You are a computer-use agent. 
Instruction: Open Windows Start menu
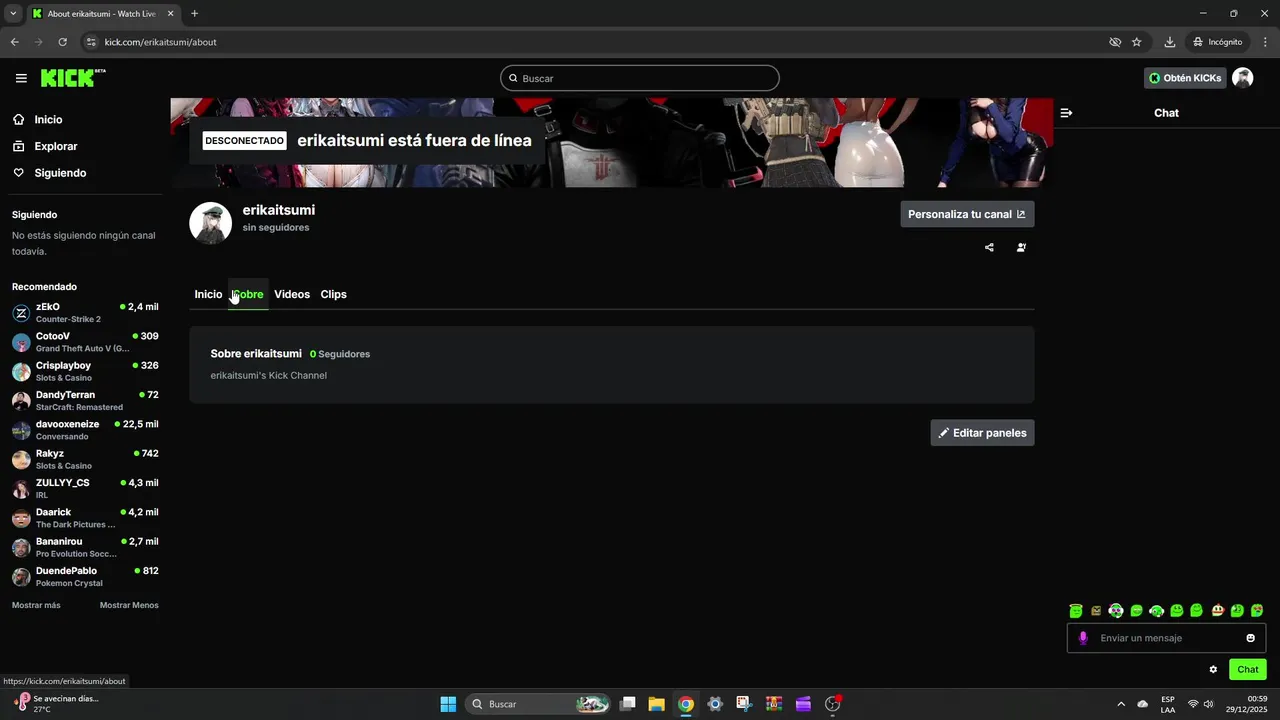pos(448,704)
